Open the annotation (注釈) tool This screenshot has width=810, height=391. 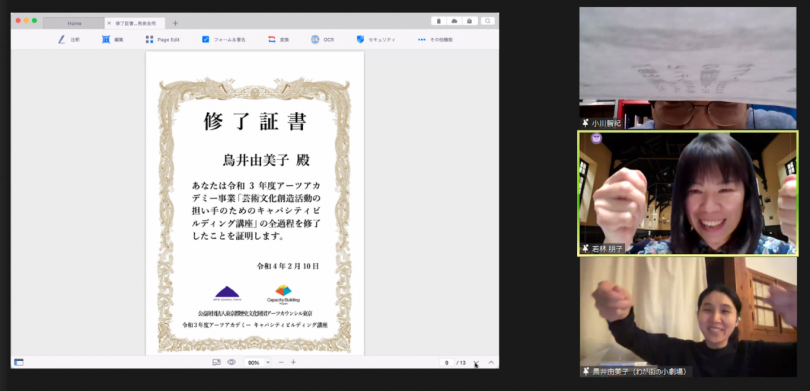coord(68,39)
